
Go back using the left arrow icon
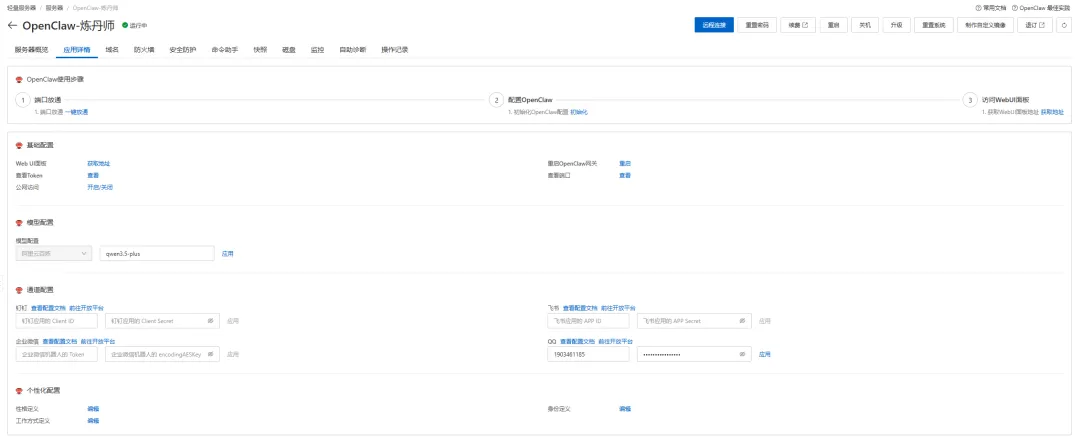point(12,25)
